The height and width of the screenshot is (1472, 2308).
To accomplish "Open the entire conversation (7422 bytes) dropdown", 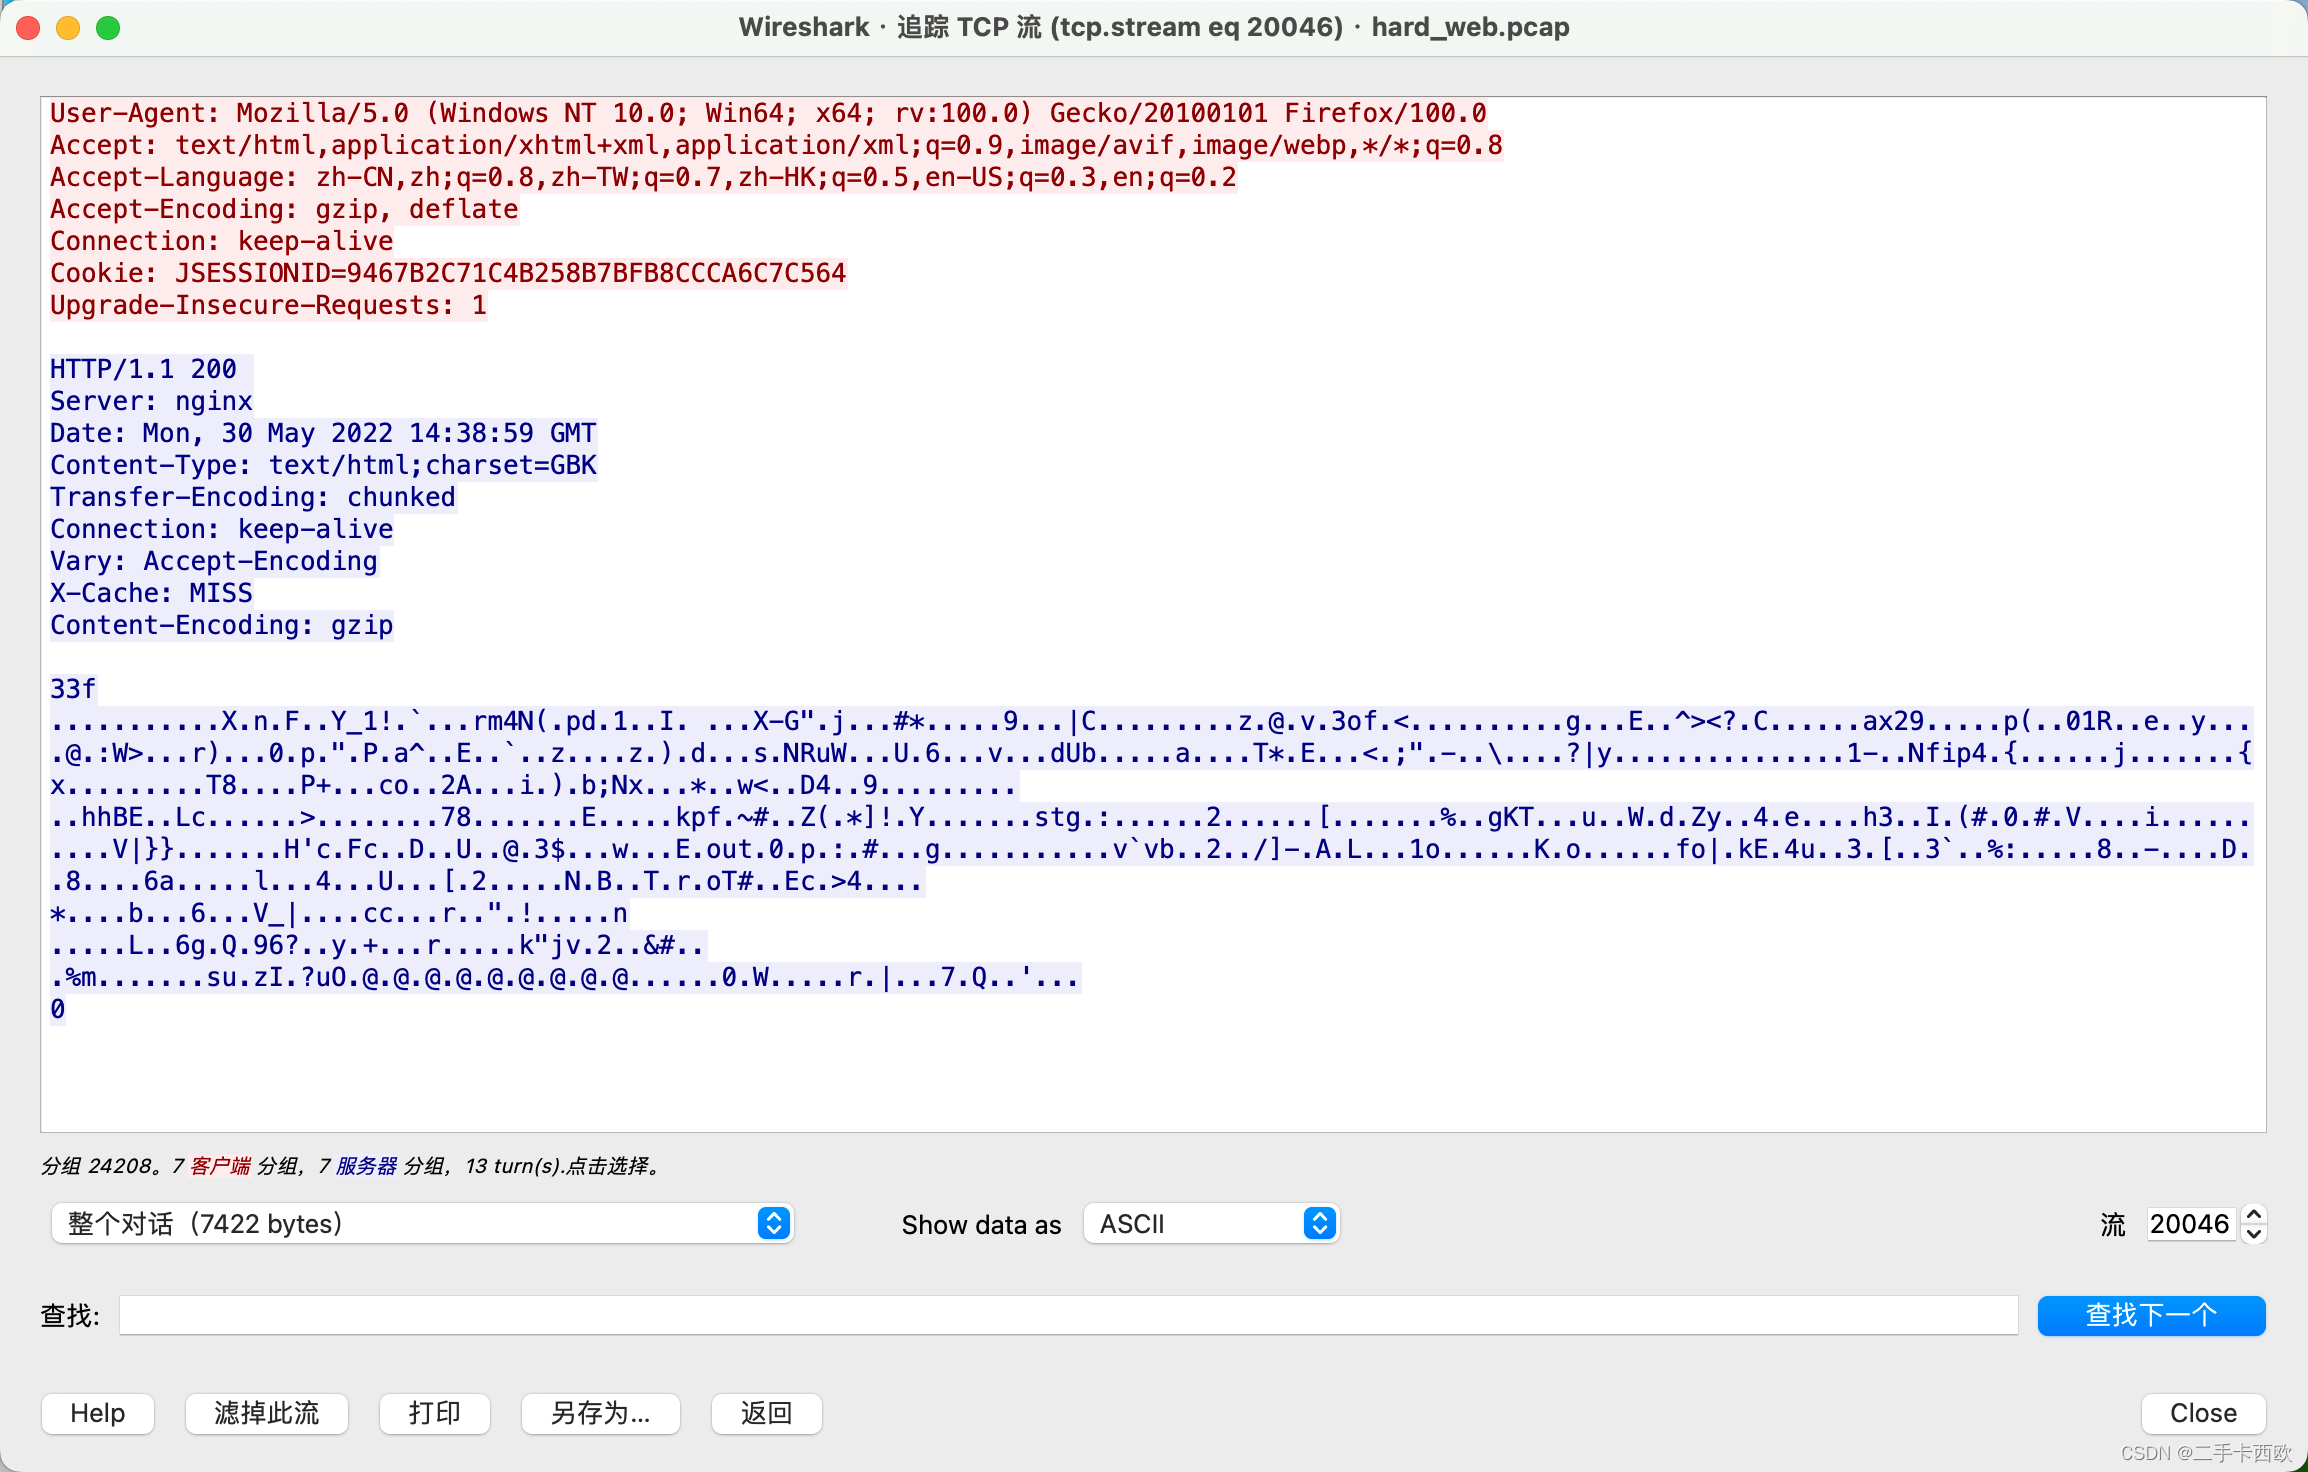I will pyautogui.click(x=422, y=1223).
